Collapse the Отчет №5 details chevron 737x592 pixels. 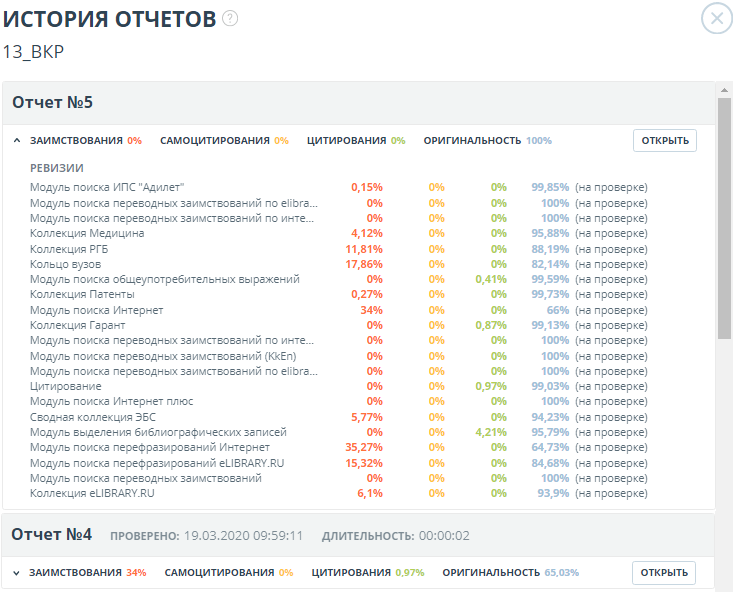tap(17, 141)
